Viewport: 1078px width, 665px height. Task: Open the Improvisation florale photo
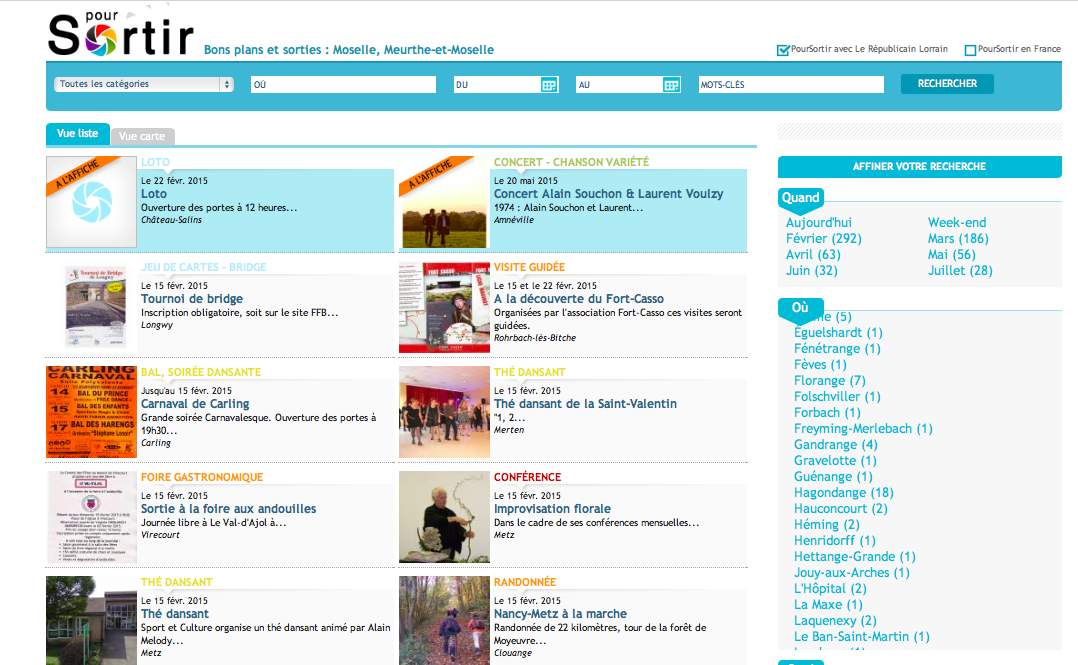coord(444,517)
